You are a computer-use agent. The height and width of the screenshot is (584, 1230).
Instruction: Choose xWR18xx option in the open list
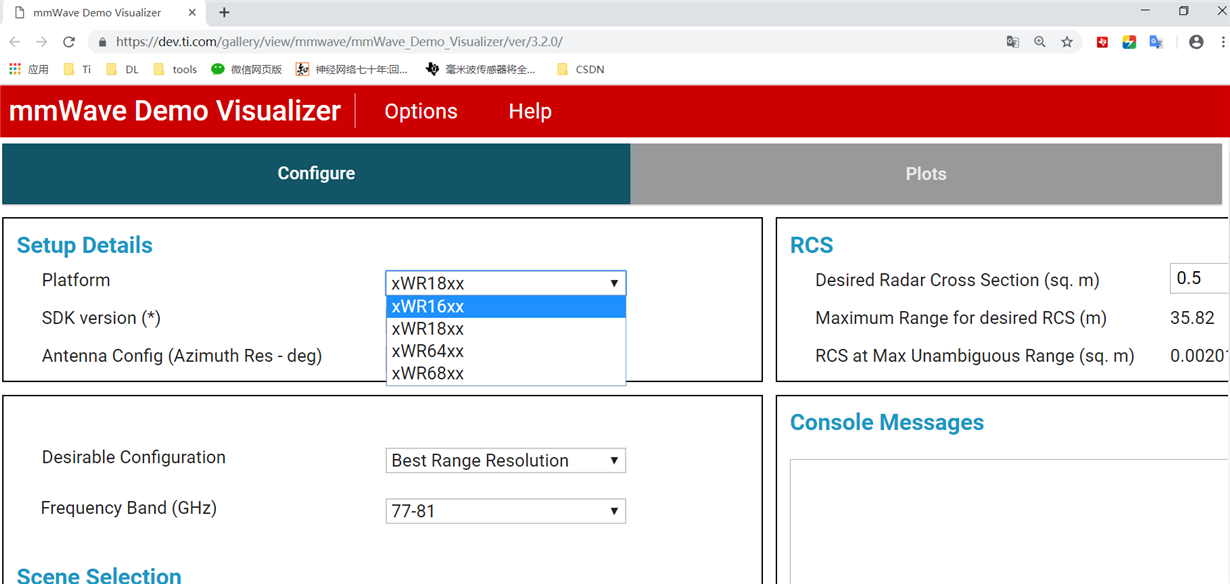pyautogui.click(x=506, y=329)
